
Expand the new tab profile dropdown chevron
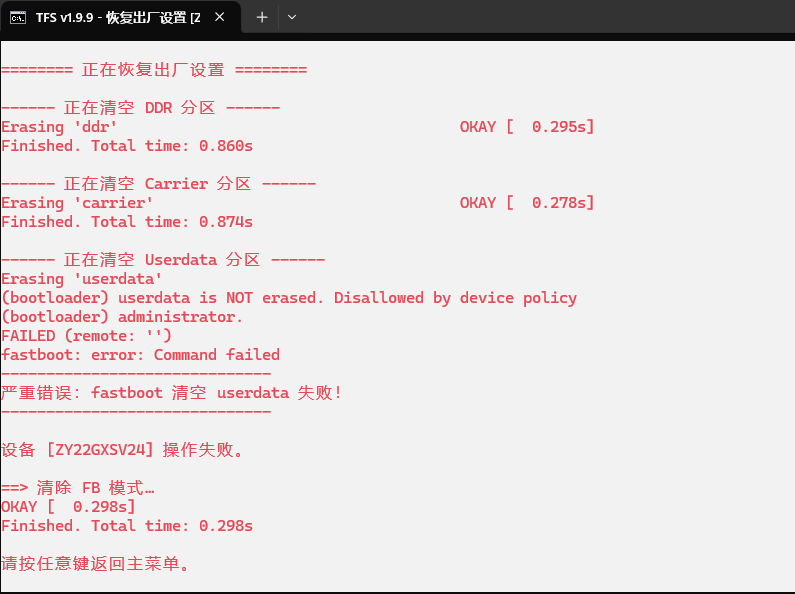tap(292, 17)
